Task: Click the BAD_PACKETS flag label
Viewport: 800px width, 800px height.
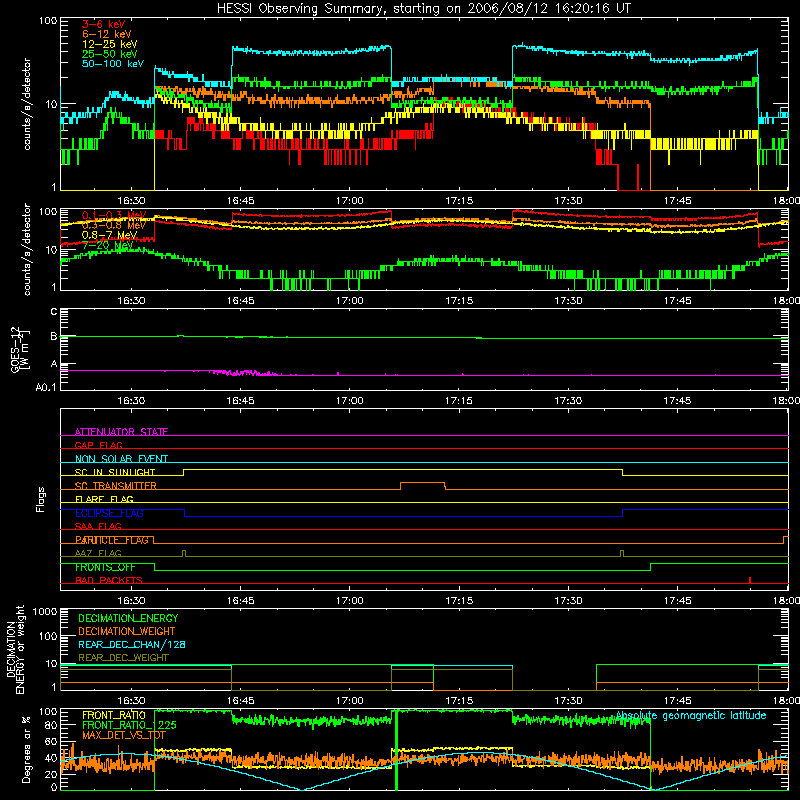Action: (x=109, y=580)
